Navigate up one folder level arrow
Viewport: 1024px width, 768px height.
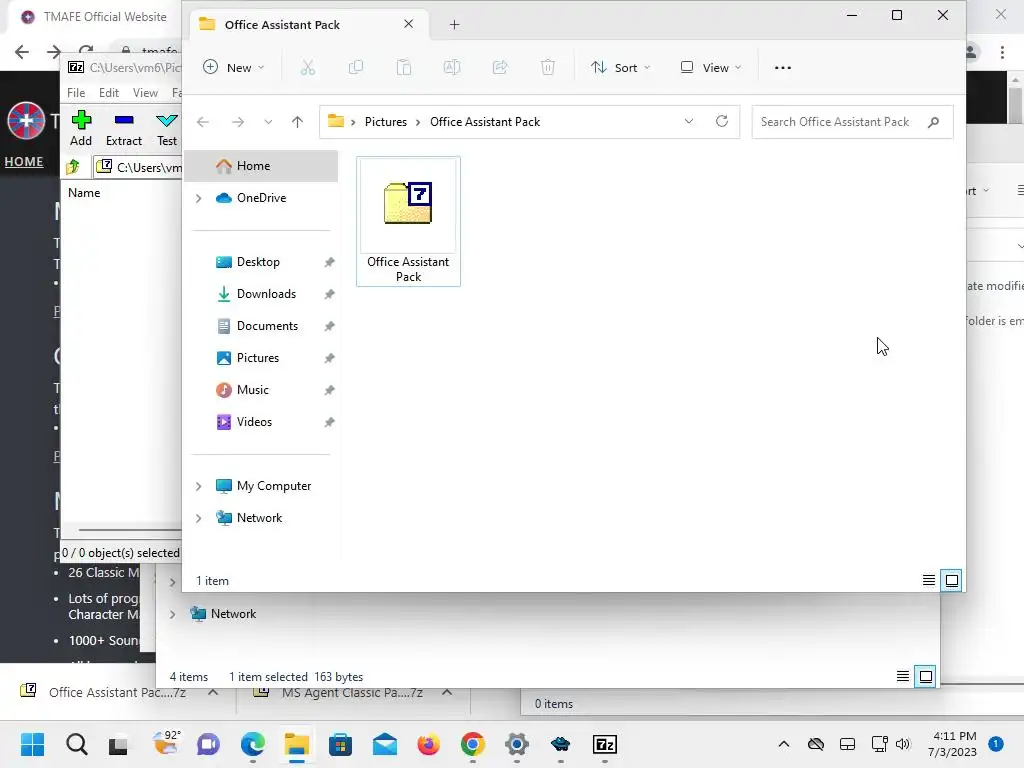(x=297, y=122)
